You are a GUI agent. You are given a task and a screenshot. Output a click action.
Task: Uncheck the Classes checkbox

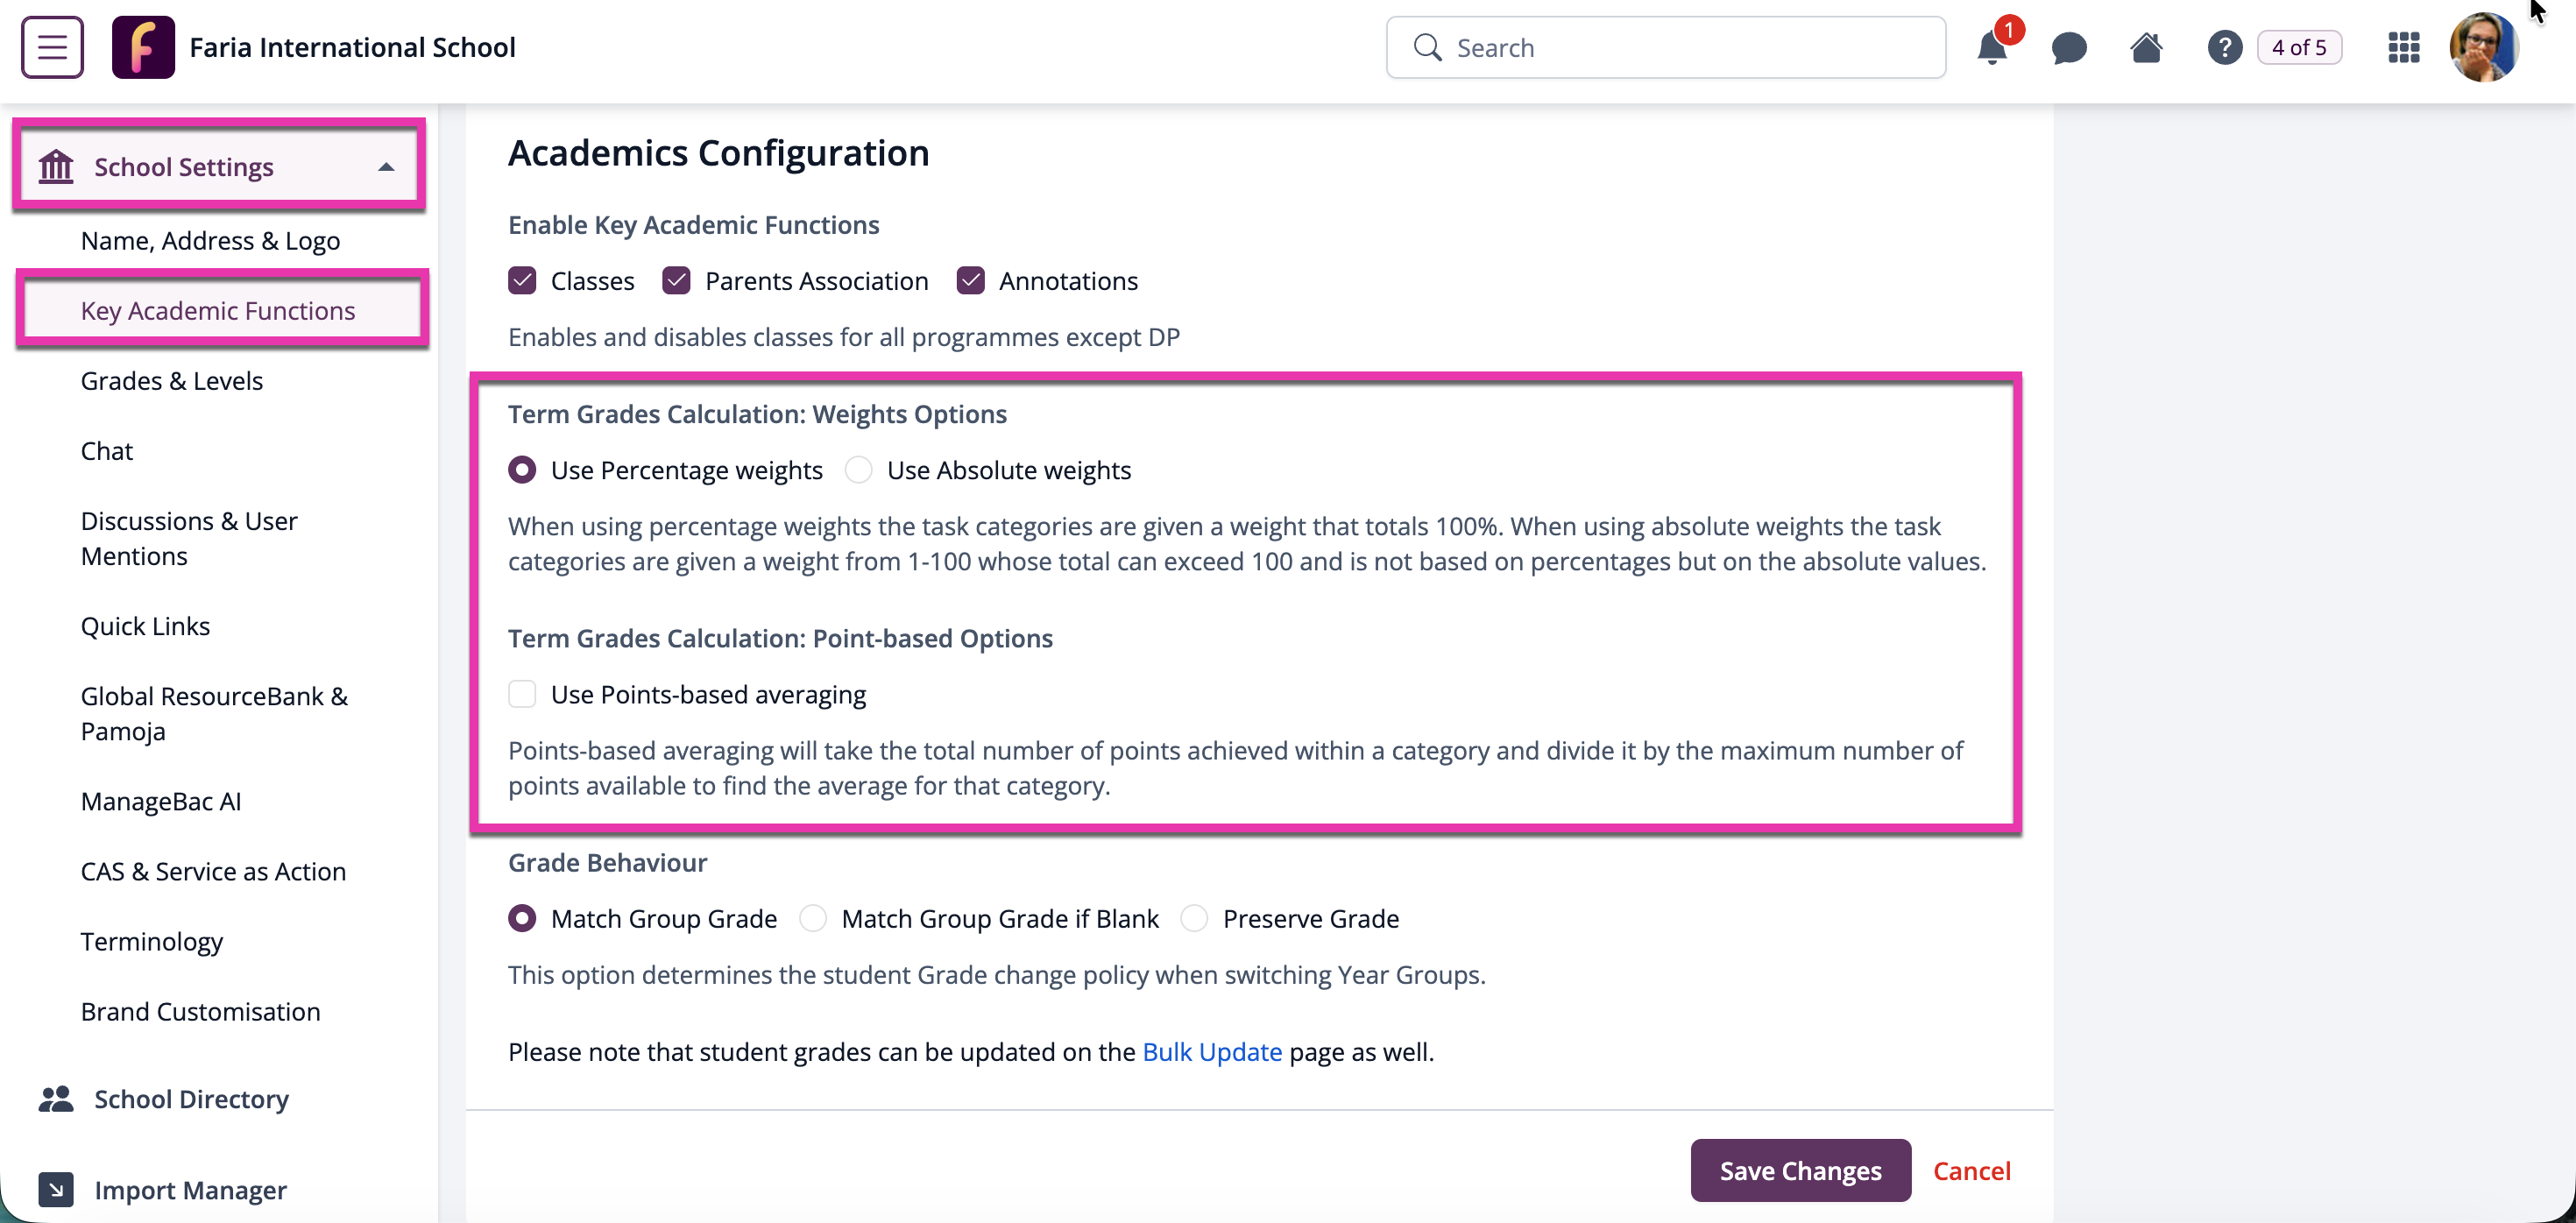click(x=522, y=281)
